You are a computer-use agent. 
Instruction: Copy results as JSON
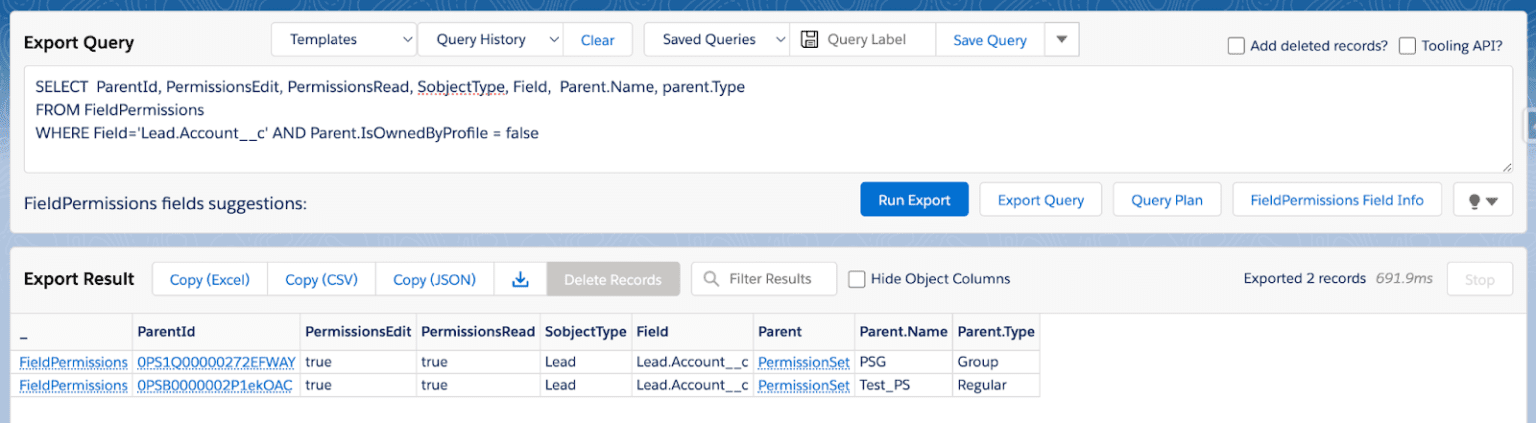[x=434, y=280]
